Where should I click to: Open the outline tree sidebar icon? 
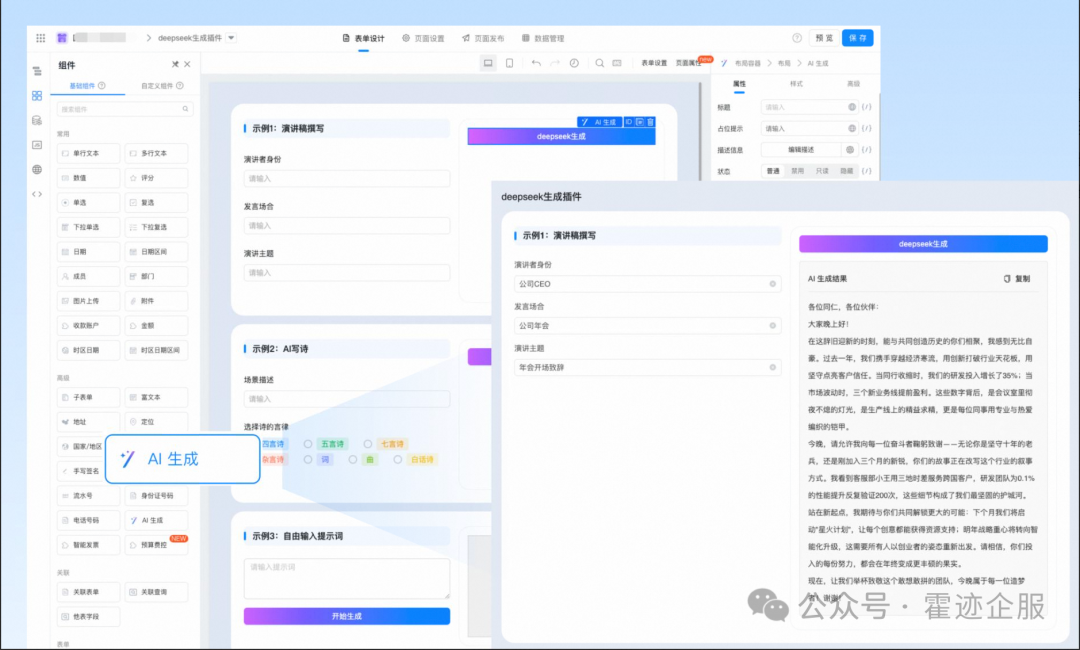(37, 71)
